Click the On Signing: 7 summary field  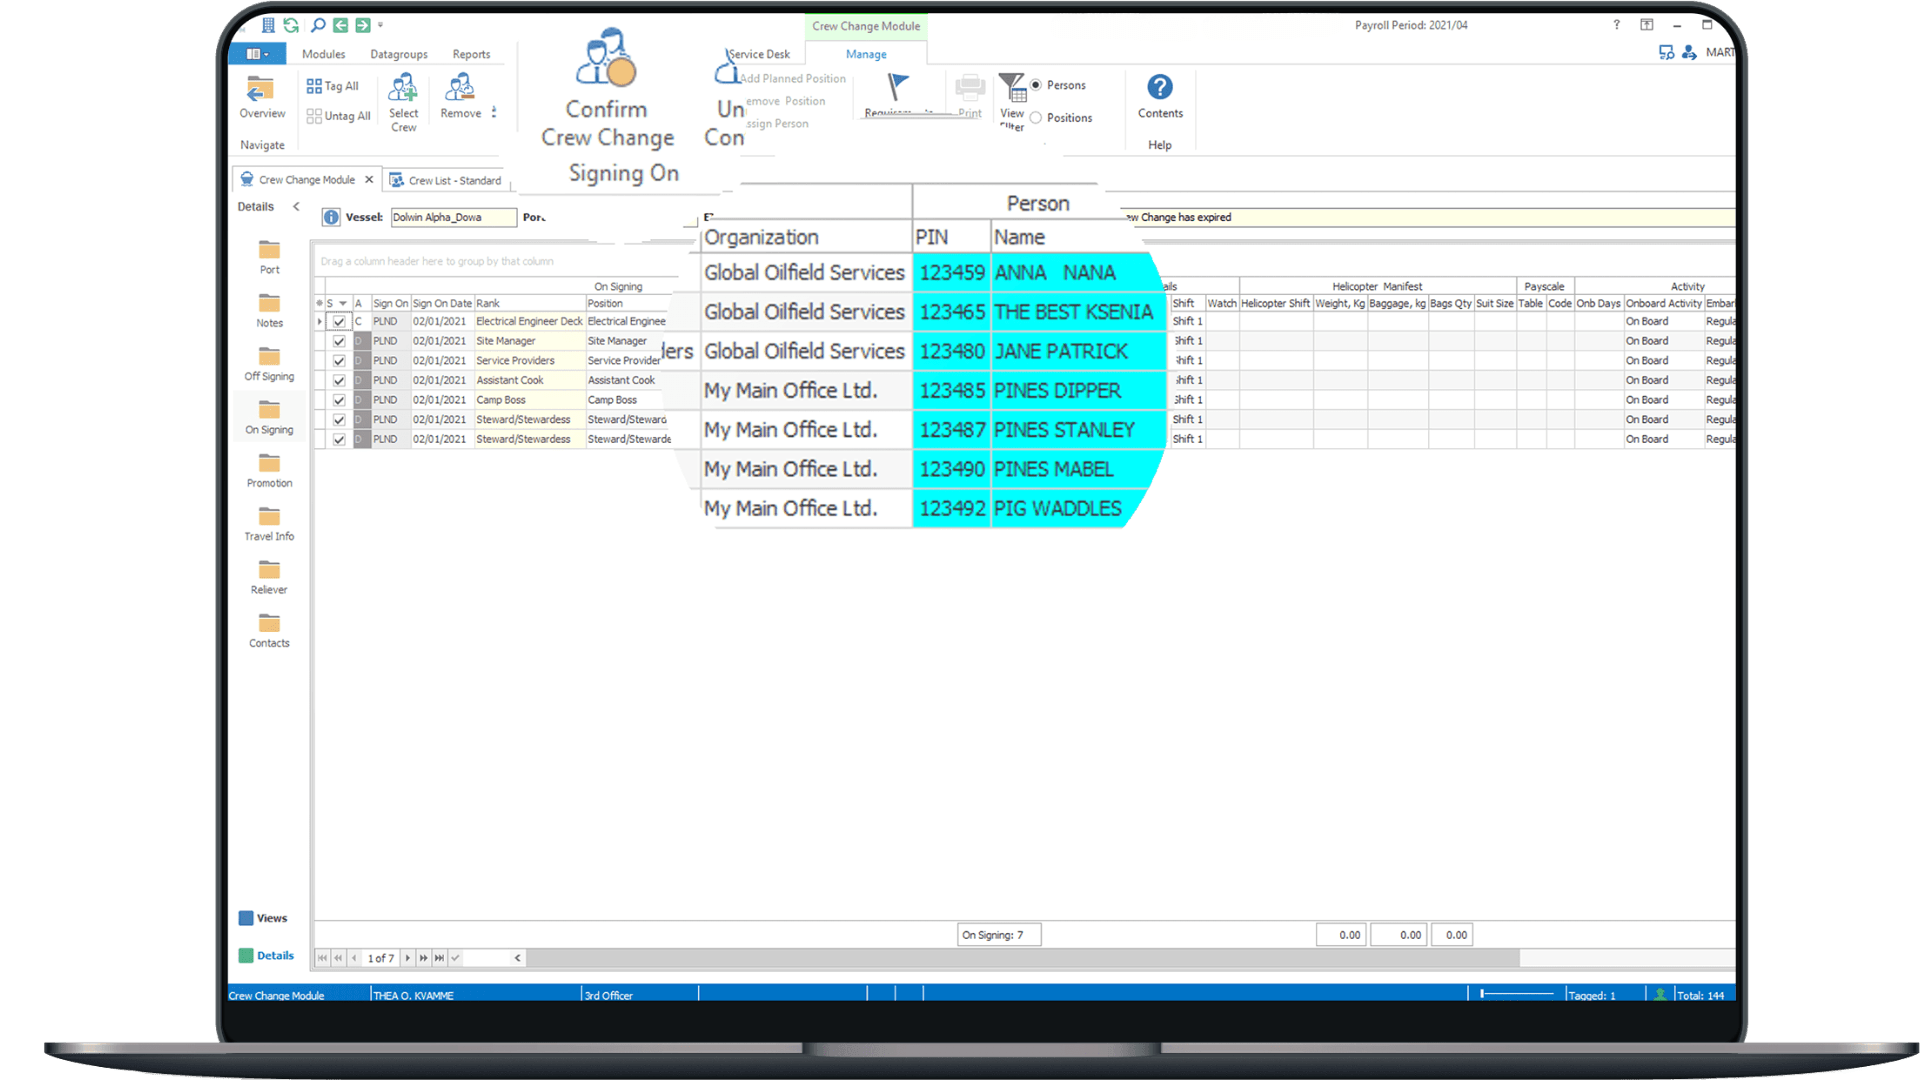999,935
